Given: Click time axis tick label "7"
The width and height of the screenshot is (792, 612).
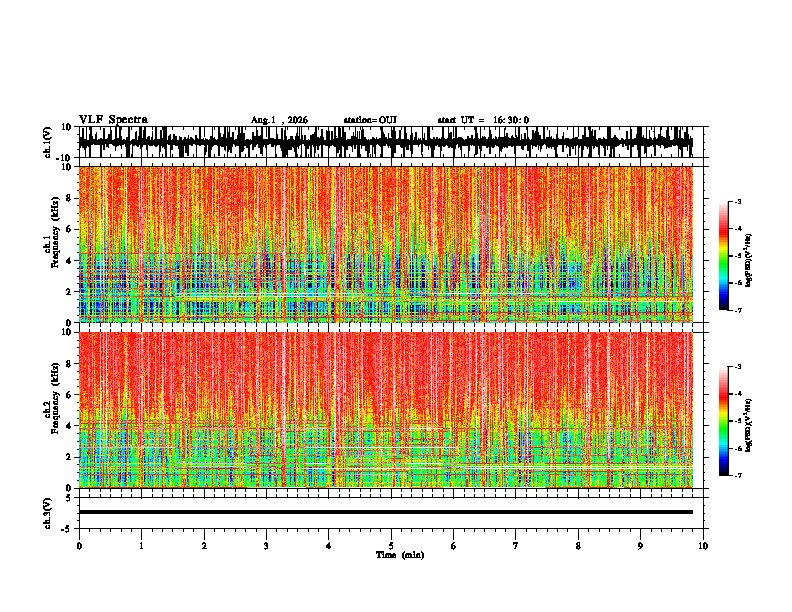Looking at the screenshot, I should coord(516,546).
